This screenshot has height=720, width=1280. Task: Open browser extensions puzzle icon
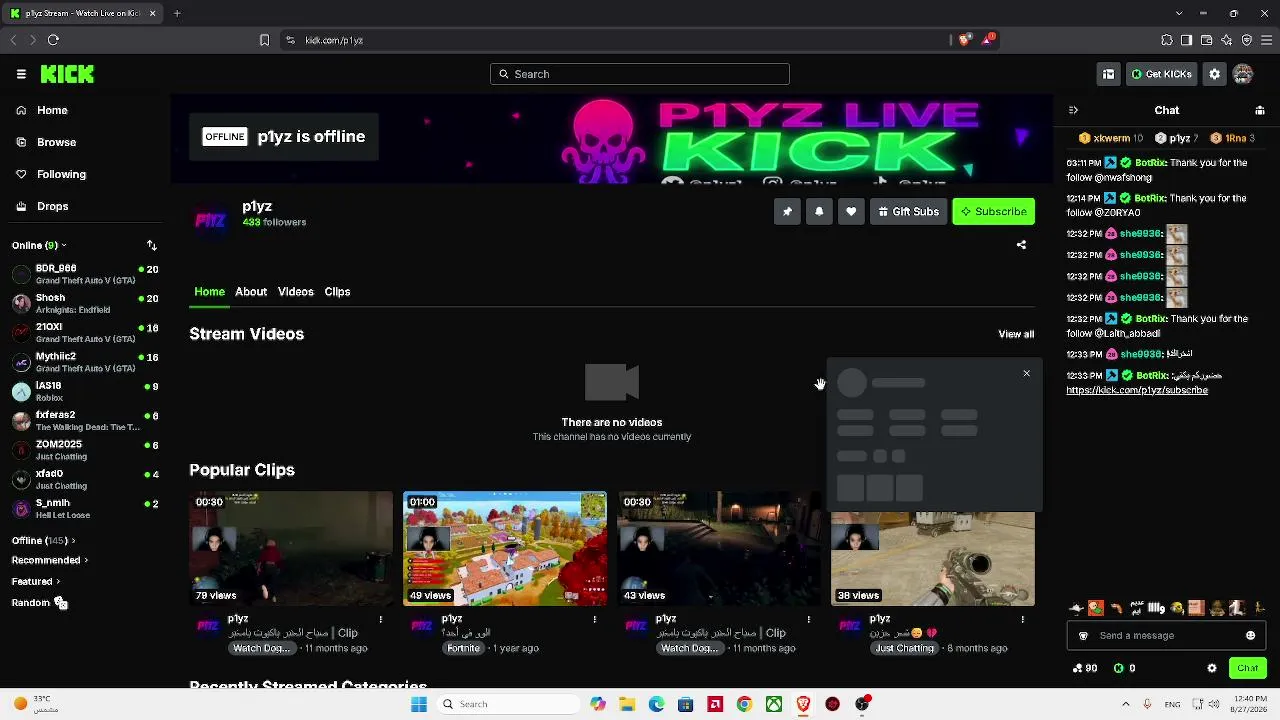click(1167, 40)
